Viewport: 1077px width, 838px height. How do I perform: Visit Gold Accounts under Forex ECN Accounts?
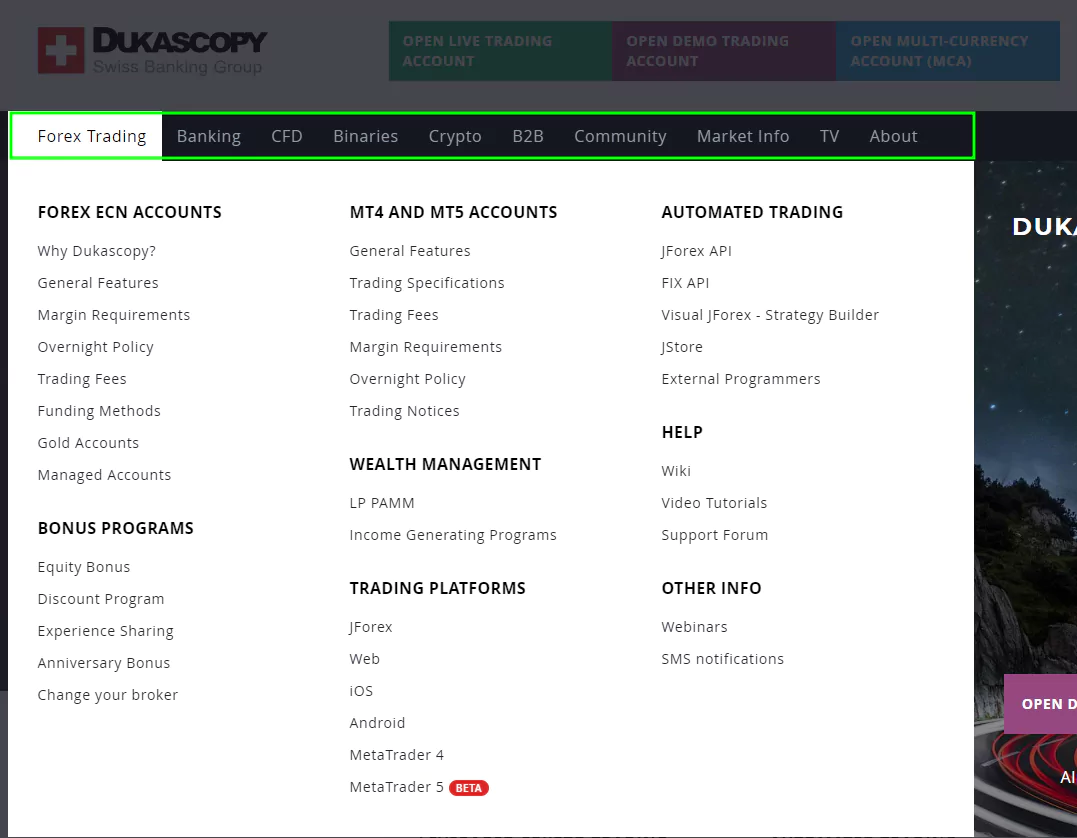coord(88,443)
